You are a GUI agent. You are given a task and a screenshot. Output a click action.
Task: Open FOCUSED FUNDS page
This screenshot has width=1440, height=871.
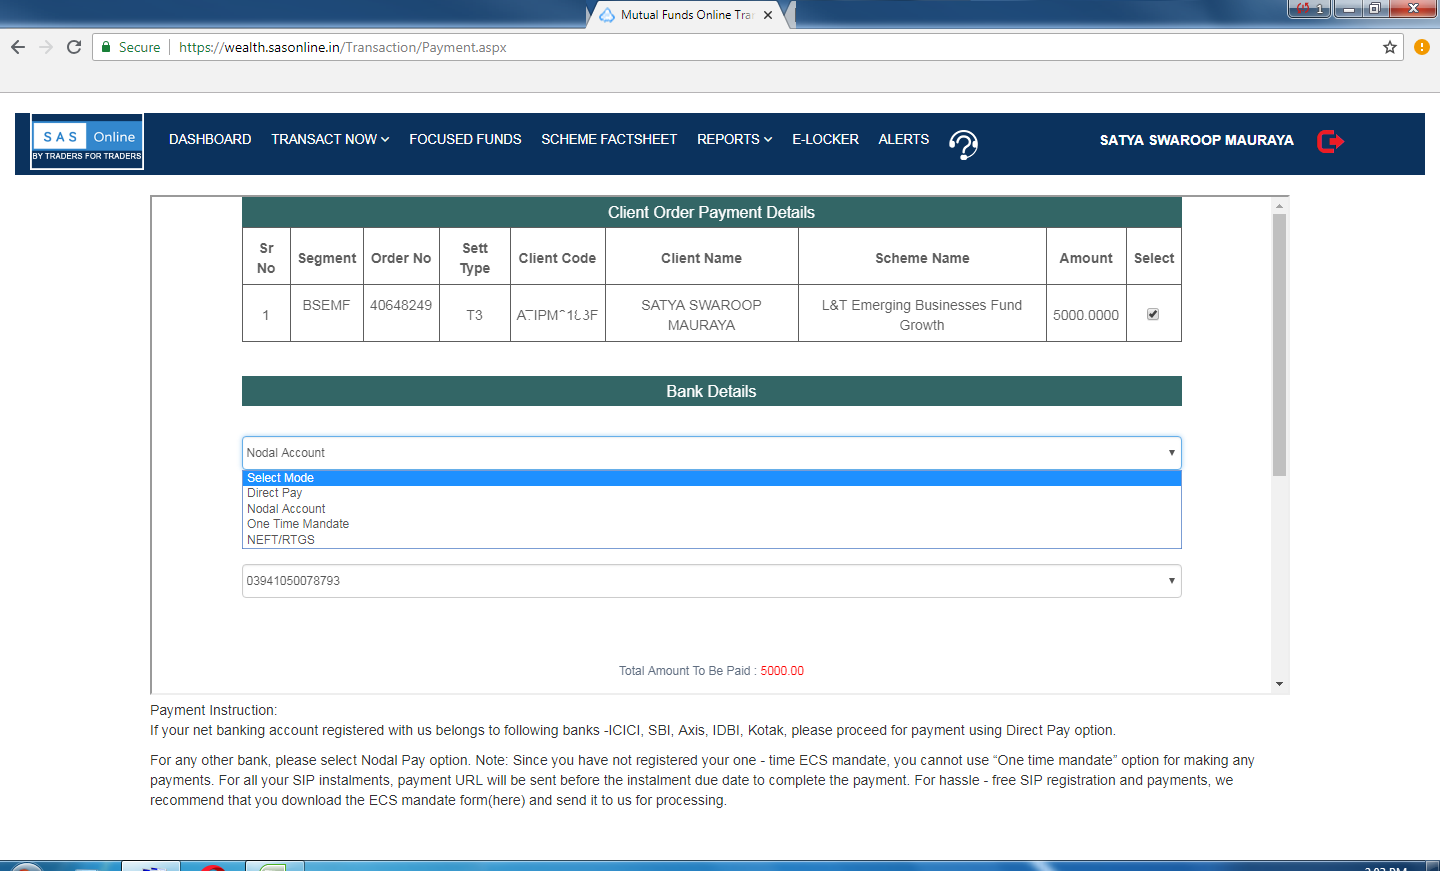coord(465,139)
